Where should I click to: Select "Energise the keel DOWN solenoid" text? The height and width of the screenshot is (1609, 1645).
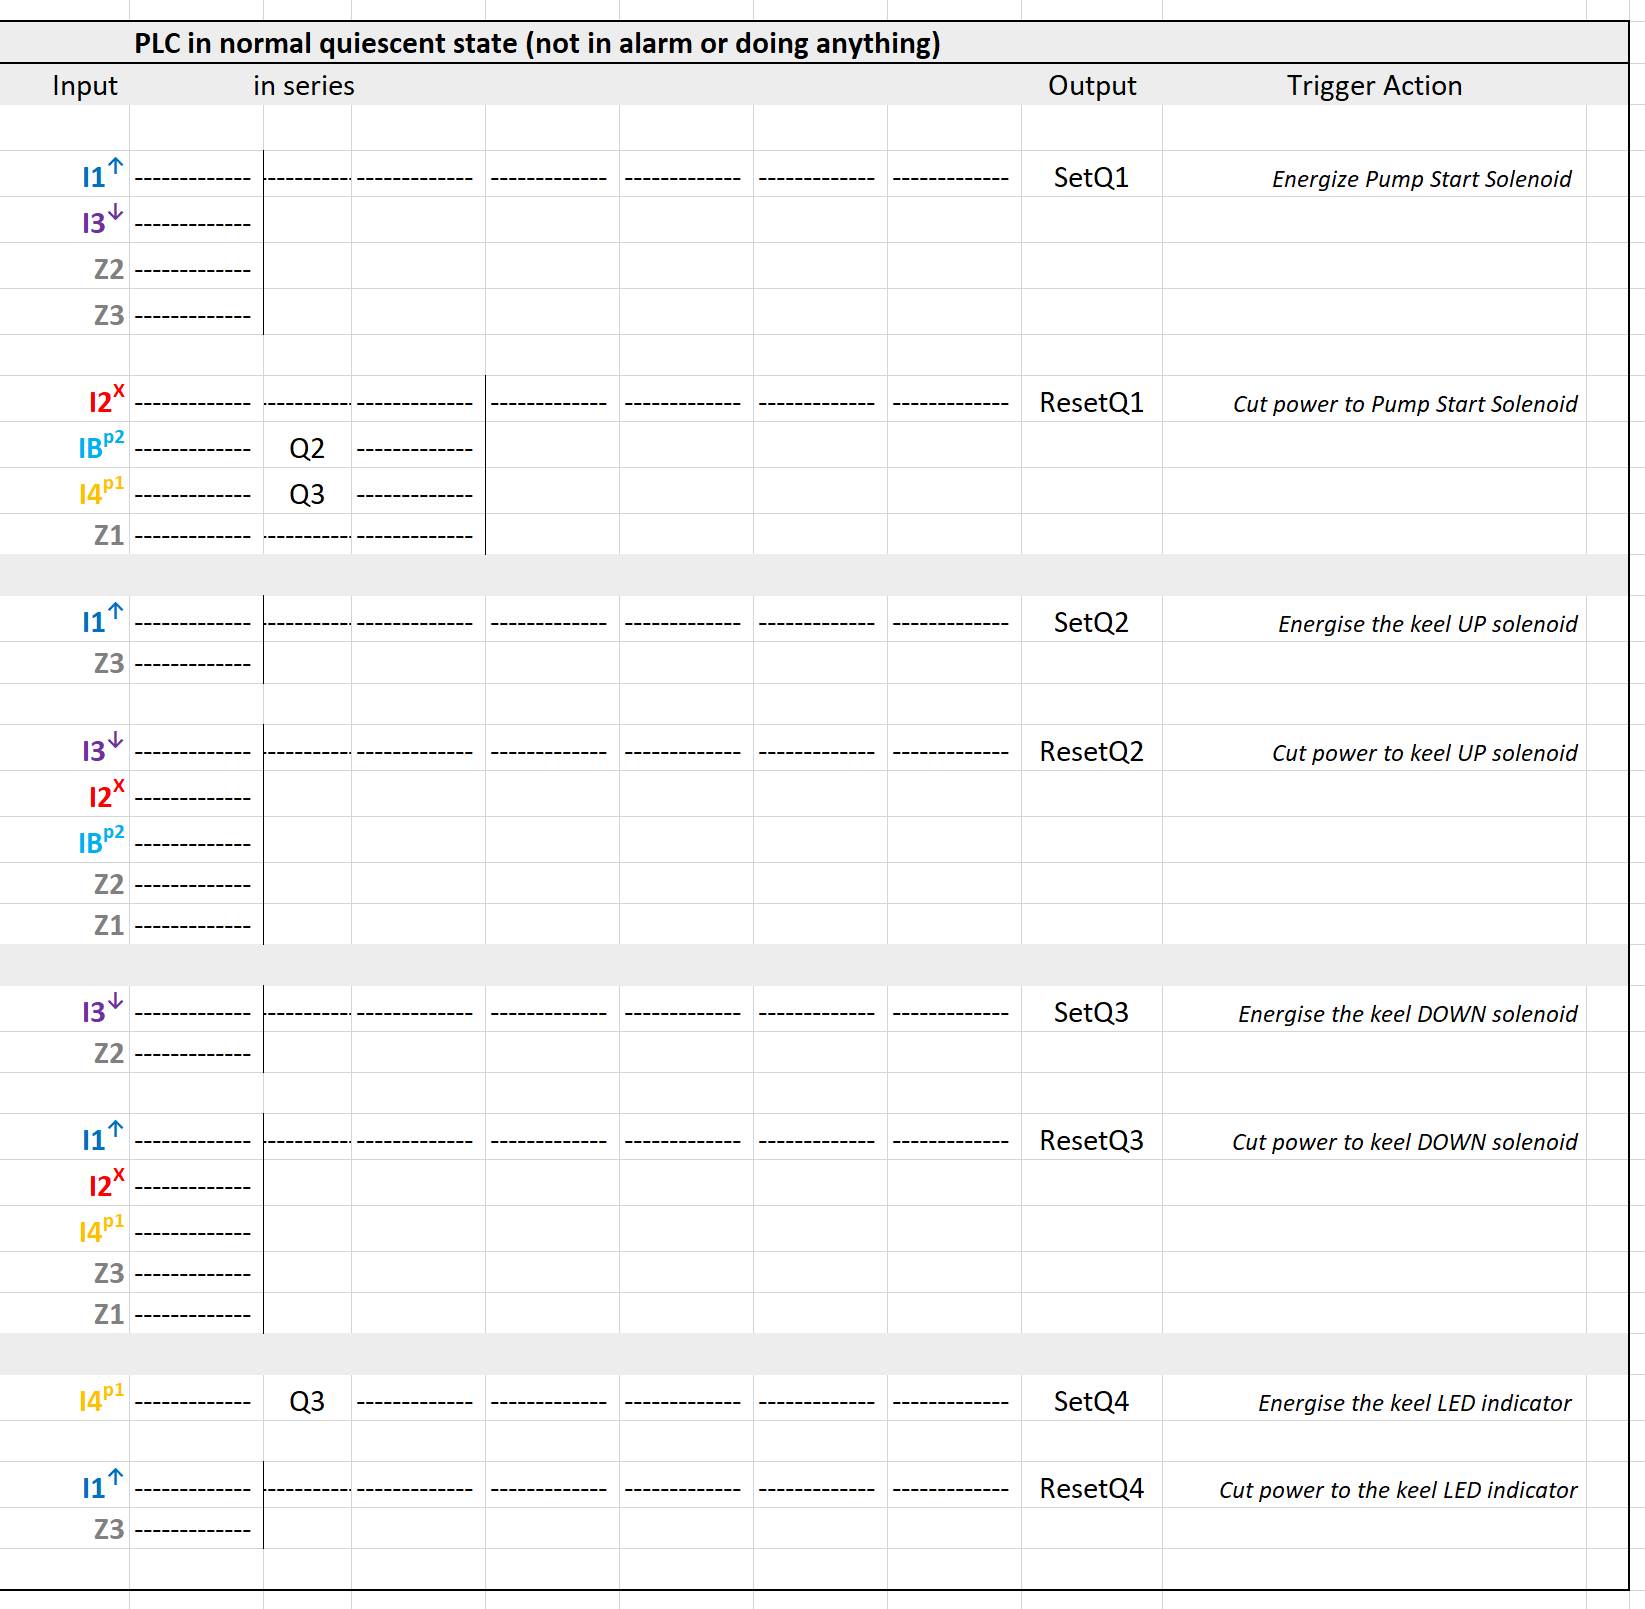[x=1407, y=1015]
